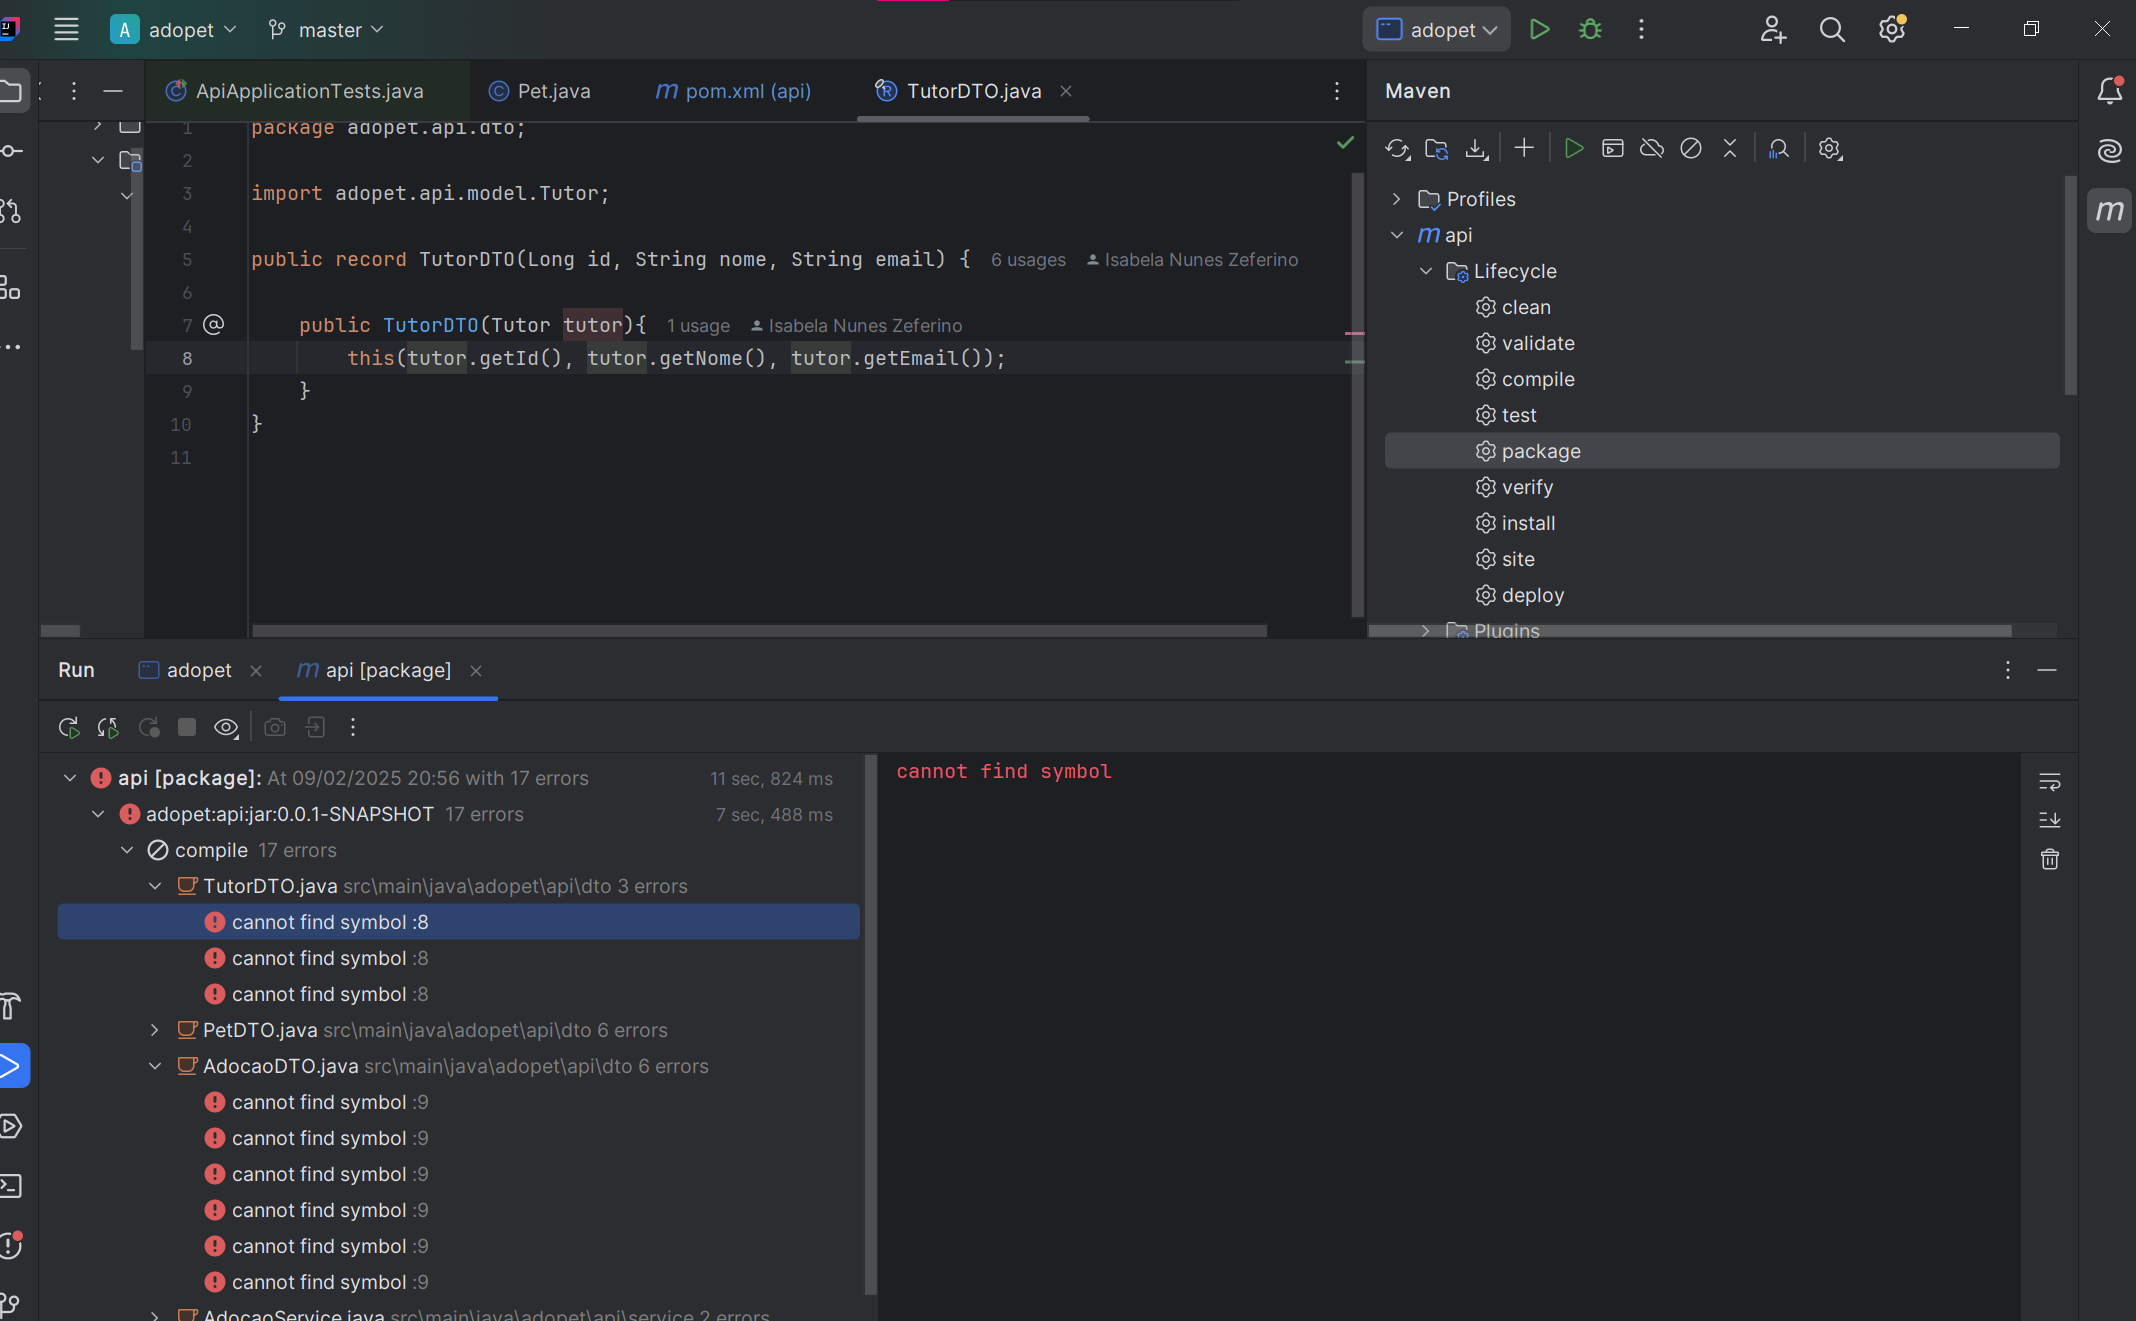
Task: Open Problems tool window
Action: 11,1246
